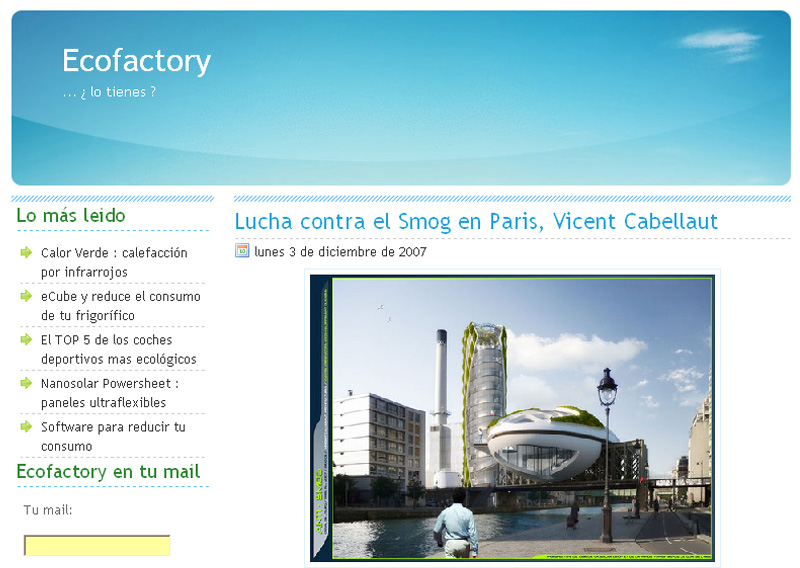Image resolution: width=800 pixels, height=568 pixels.
Task: Open 'Software para reducir tu consumo' link
Action: pyautogui.click(x=113, y=436)
